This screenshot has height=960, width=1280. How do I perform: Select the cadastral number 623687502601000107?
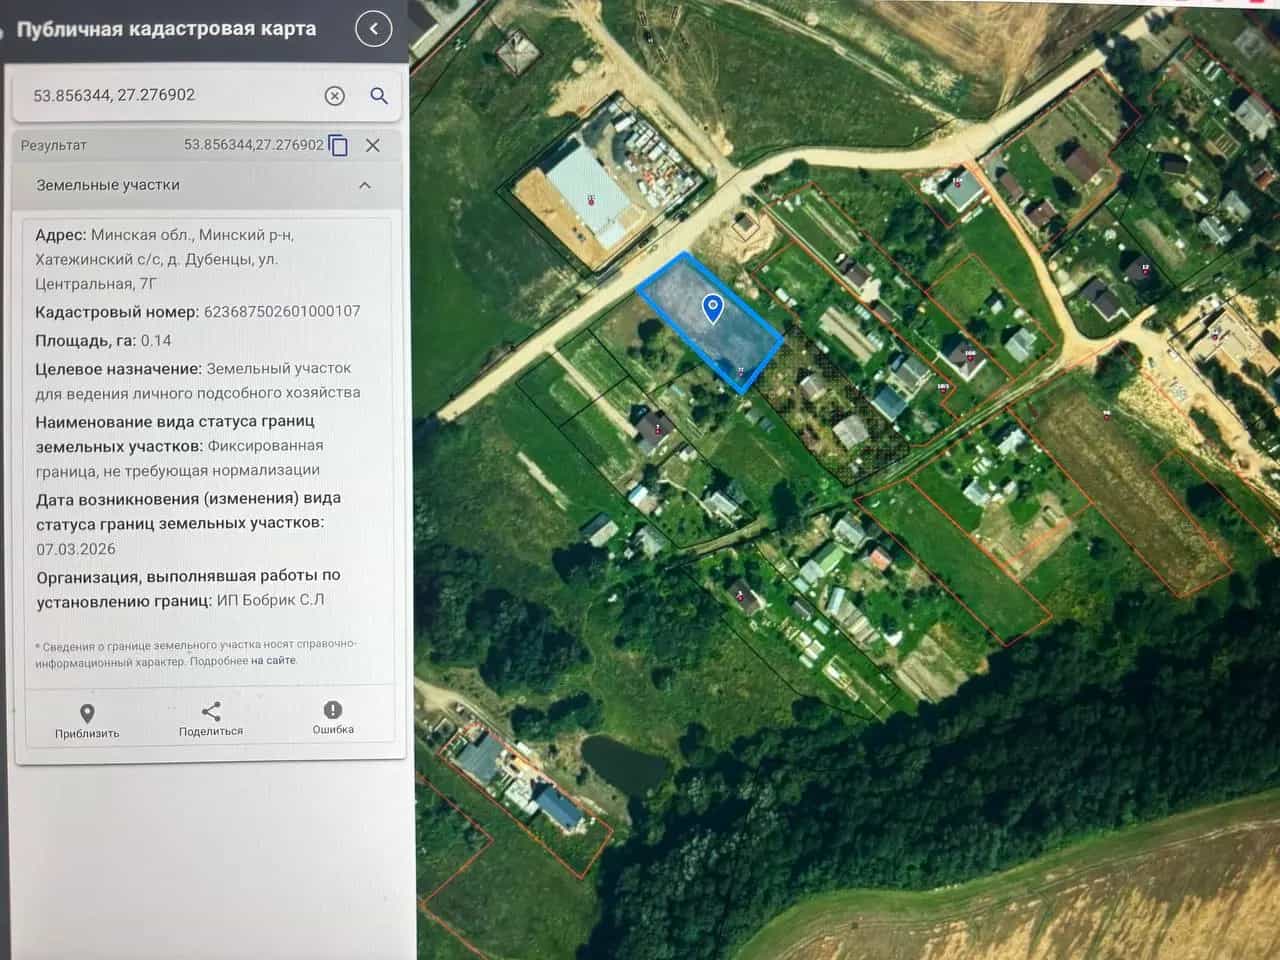coord(282,312)
